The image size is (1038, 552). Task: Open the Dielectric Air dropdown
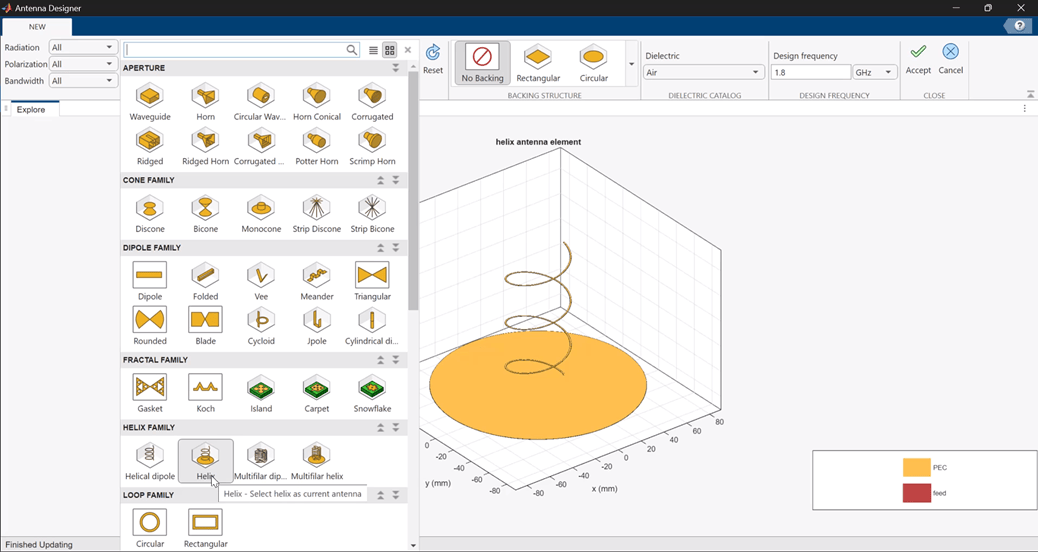tap(704, 72)
